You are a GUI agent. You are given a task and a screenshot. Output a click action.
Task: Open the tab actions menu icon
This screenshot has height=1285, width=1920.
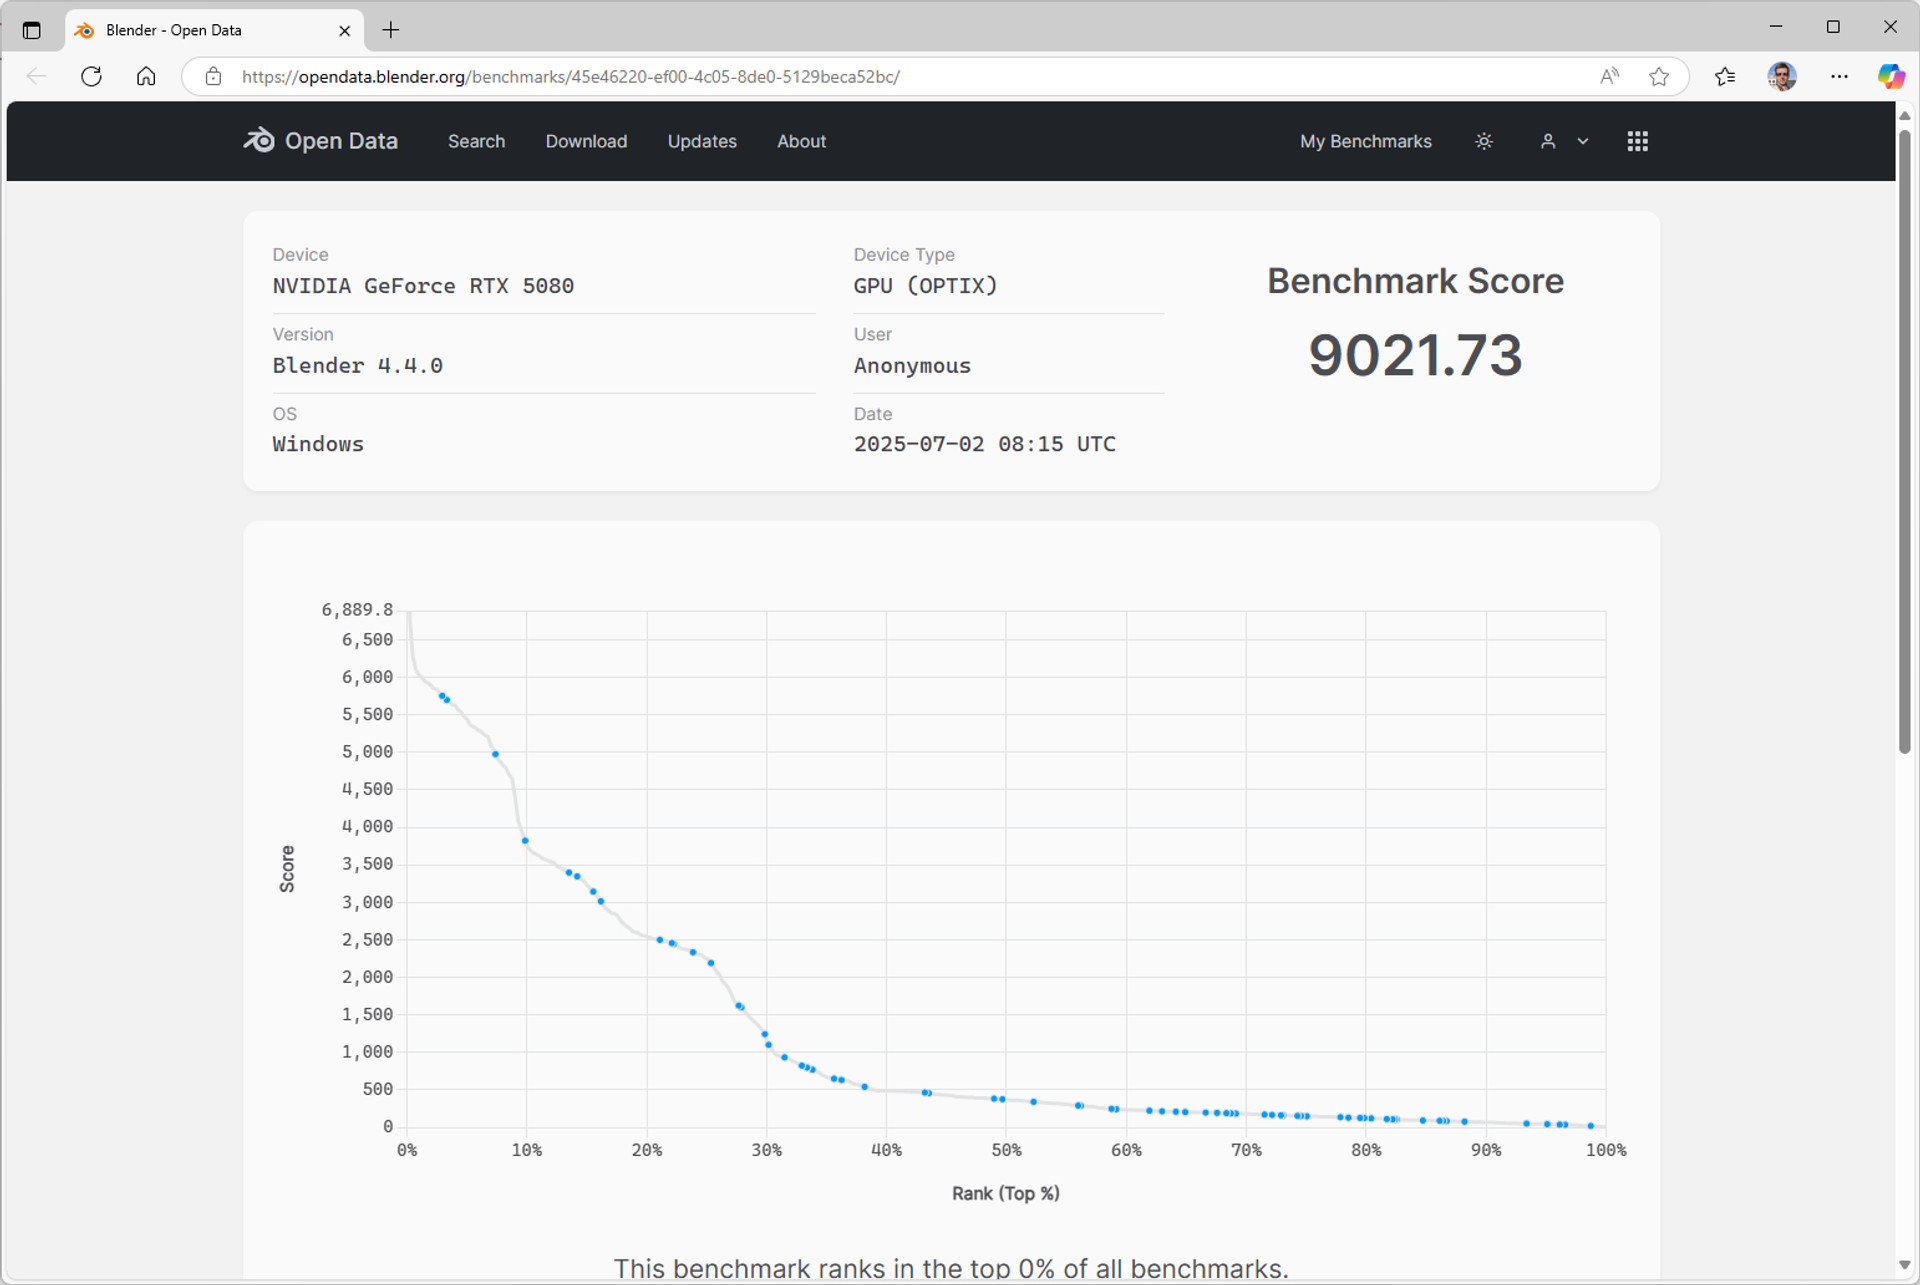click(32, 30)
